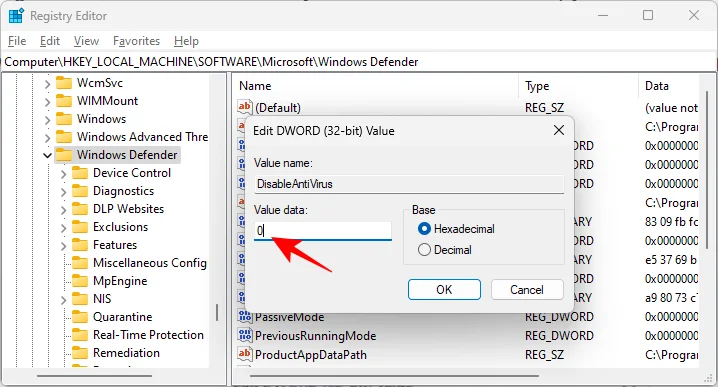Expand the WIMMount key
718x387 pixels.
point(47,102)
